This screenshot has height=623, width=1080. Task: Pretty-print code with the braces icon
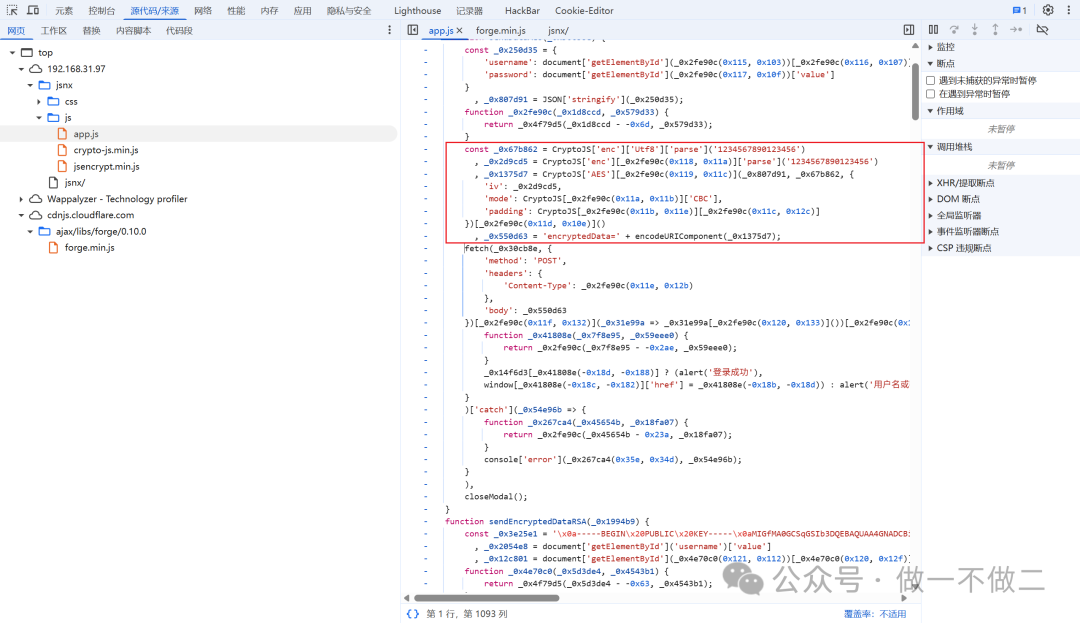412,613
